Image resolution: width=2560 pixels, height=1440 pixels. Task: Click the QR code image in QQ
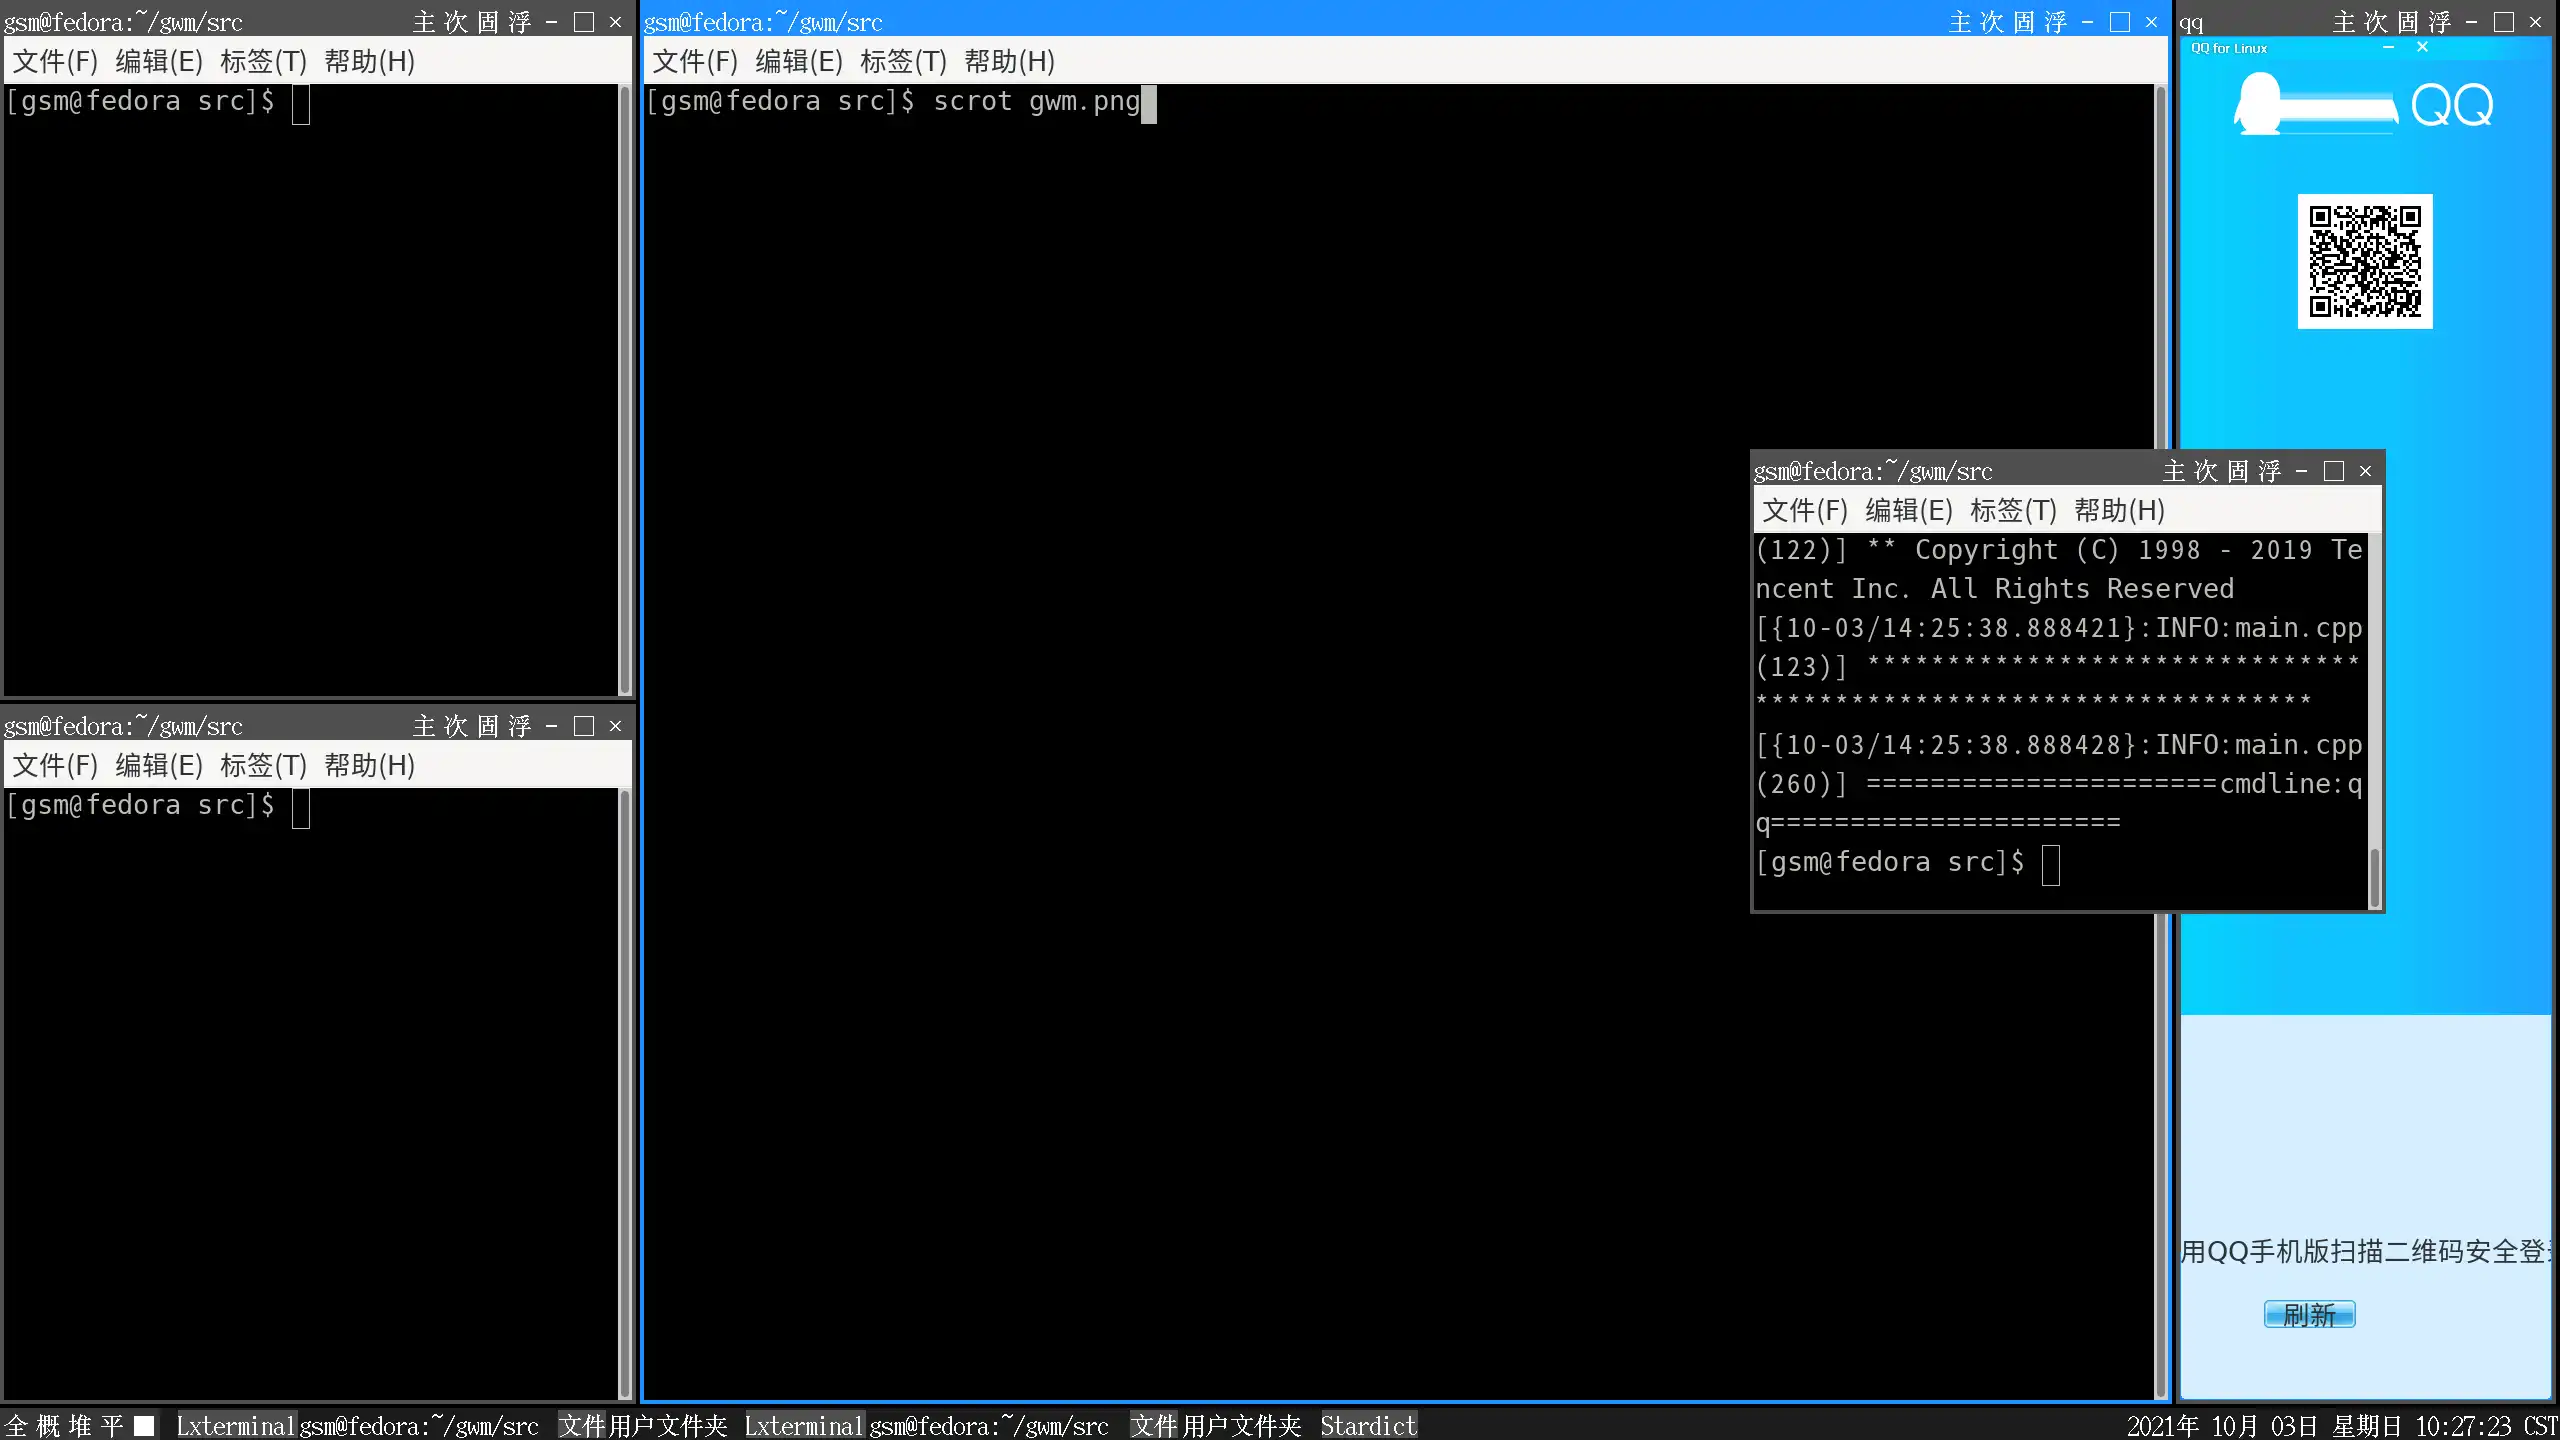(x=2365, y=261)
